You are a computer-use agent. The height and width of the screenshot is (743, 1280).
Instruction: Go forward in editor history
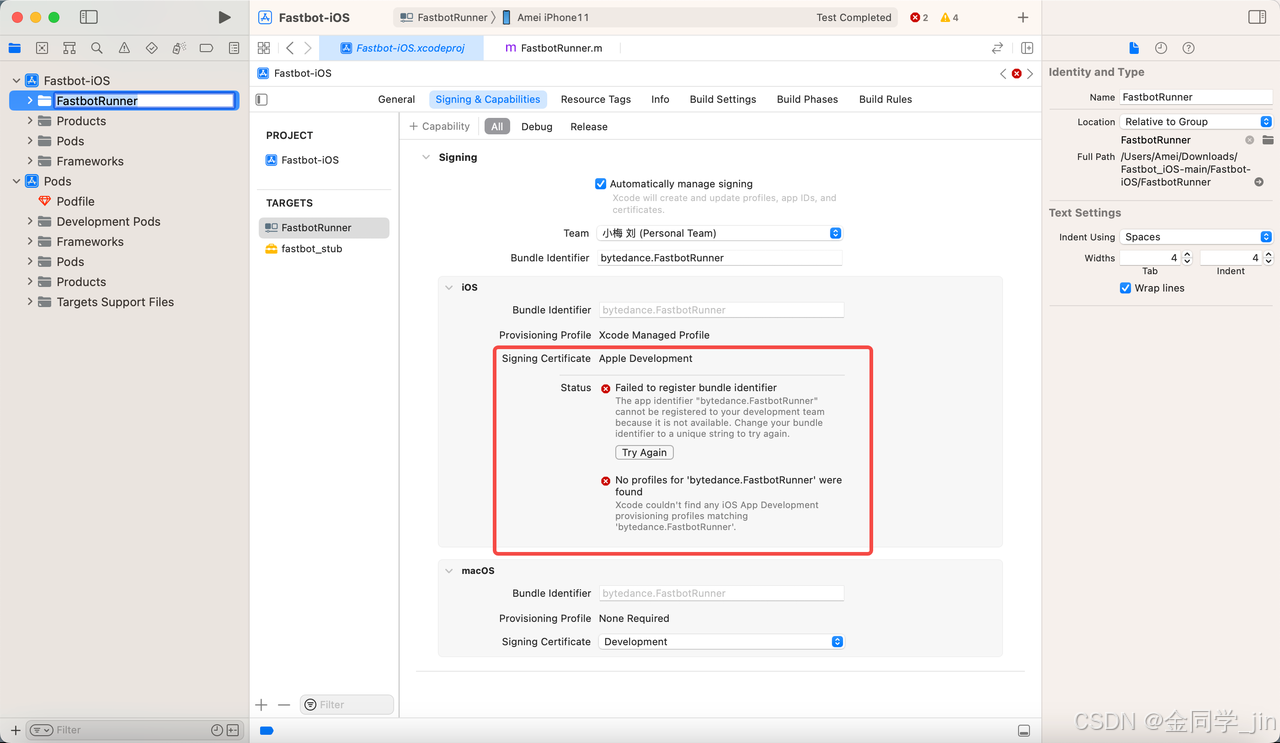pos(308,48)
